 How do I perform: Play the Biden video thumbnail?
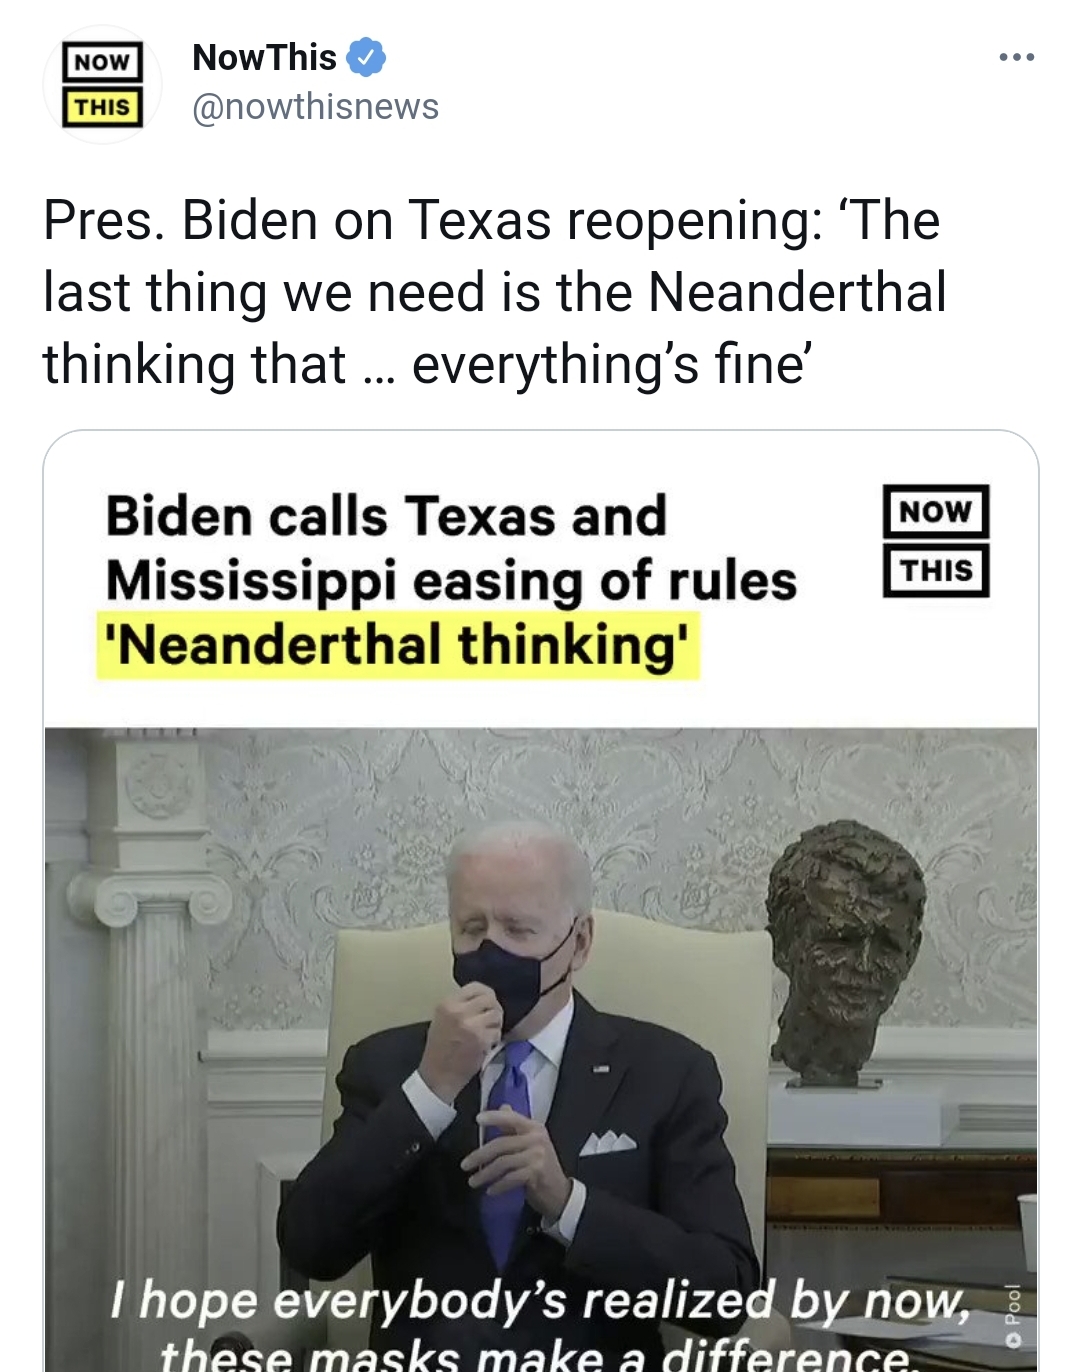540,1050
